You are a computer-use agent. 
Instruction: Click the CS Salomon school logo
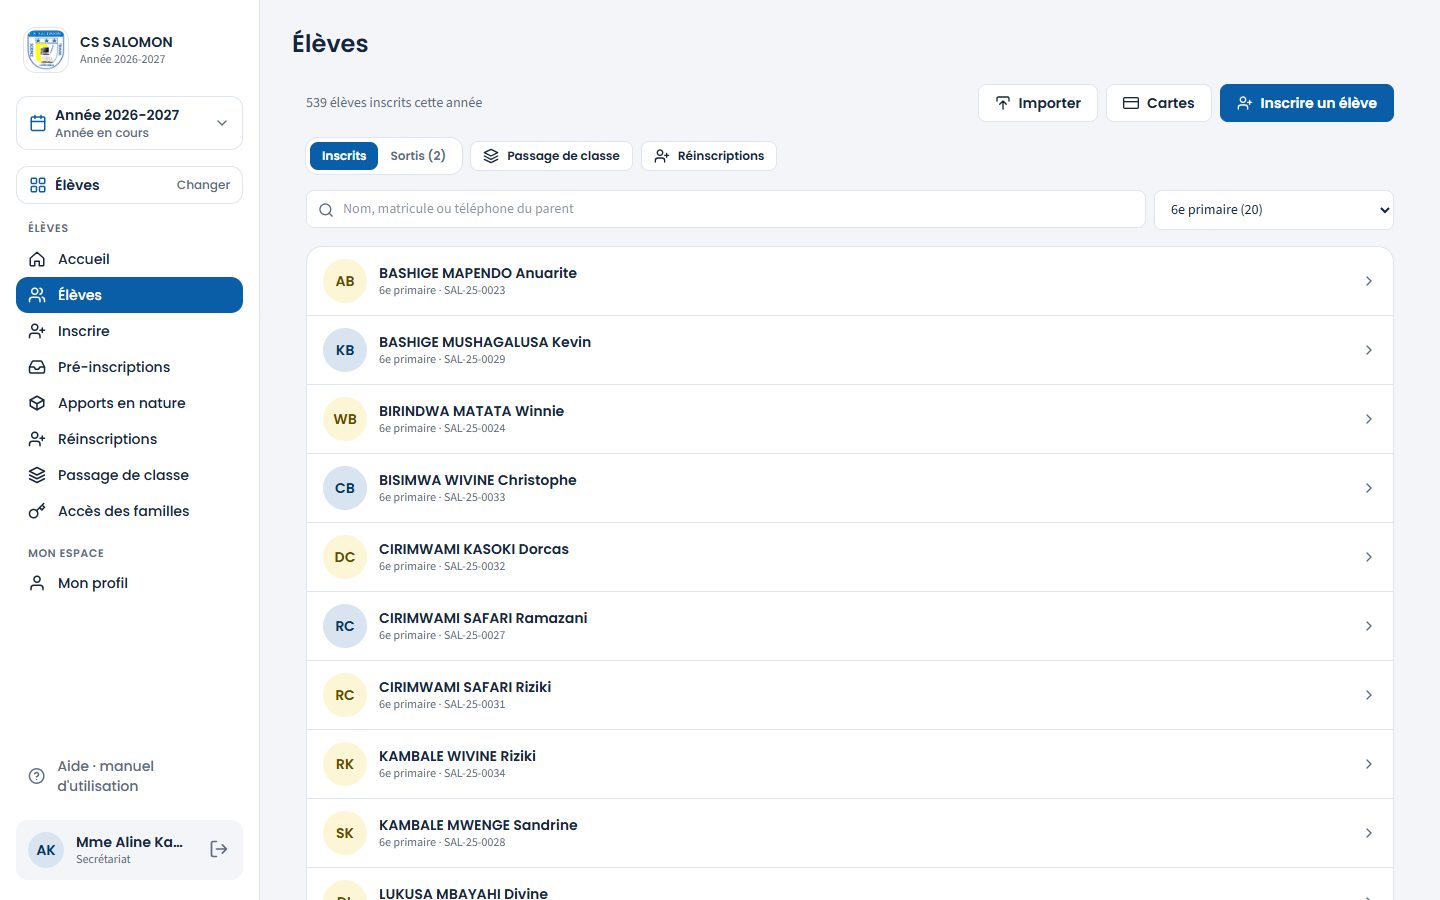[46, 50]
